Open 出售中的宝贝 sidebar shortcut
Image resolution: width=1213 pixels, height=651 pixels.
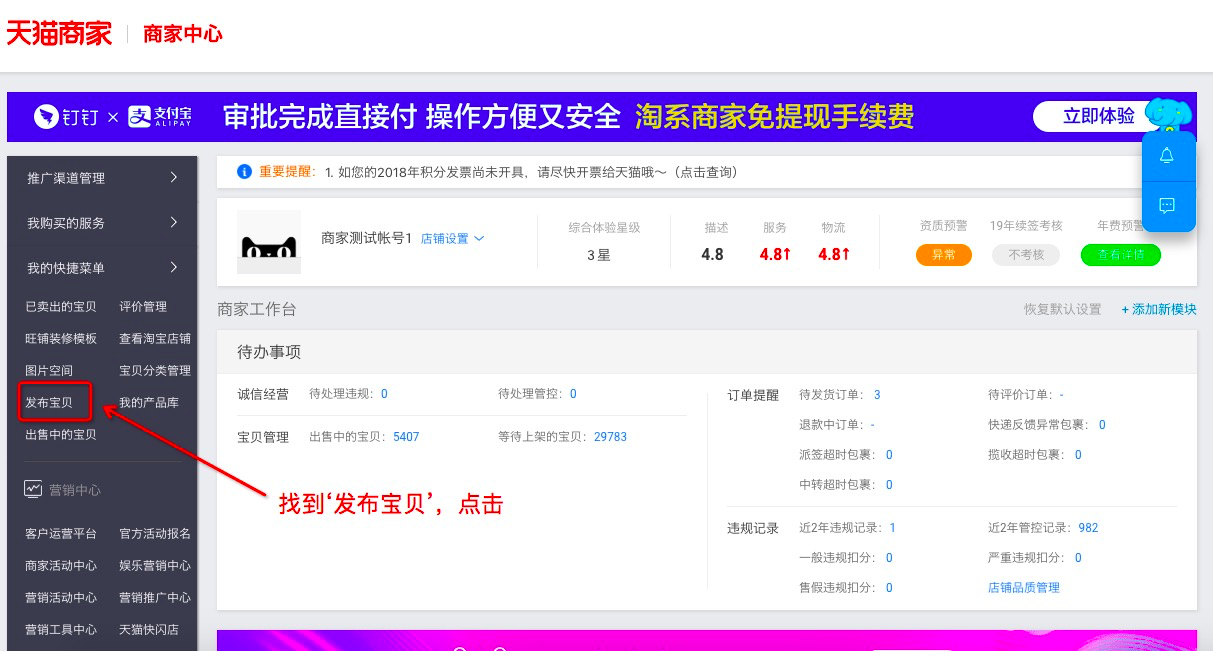point(61,435)
